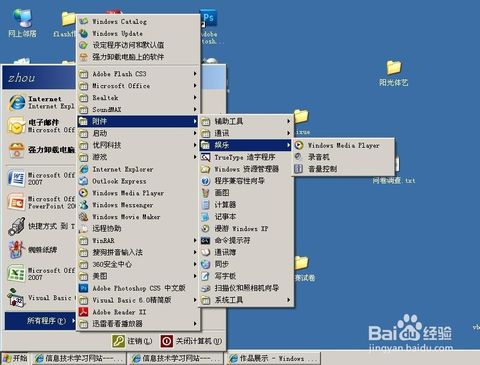Click the 记事本 notepad icon
The height and width of the screenshot is (365, 480).
point(206,217)
